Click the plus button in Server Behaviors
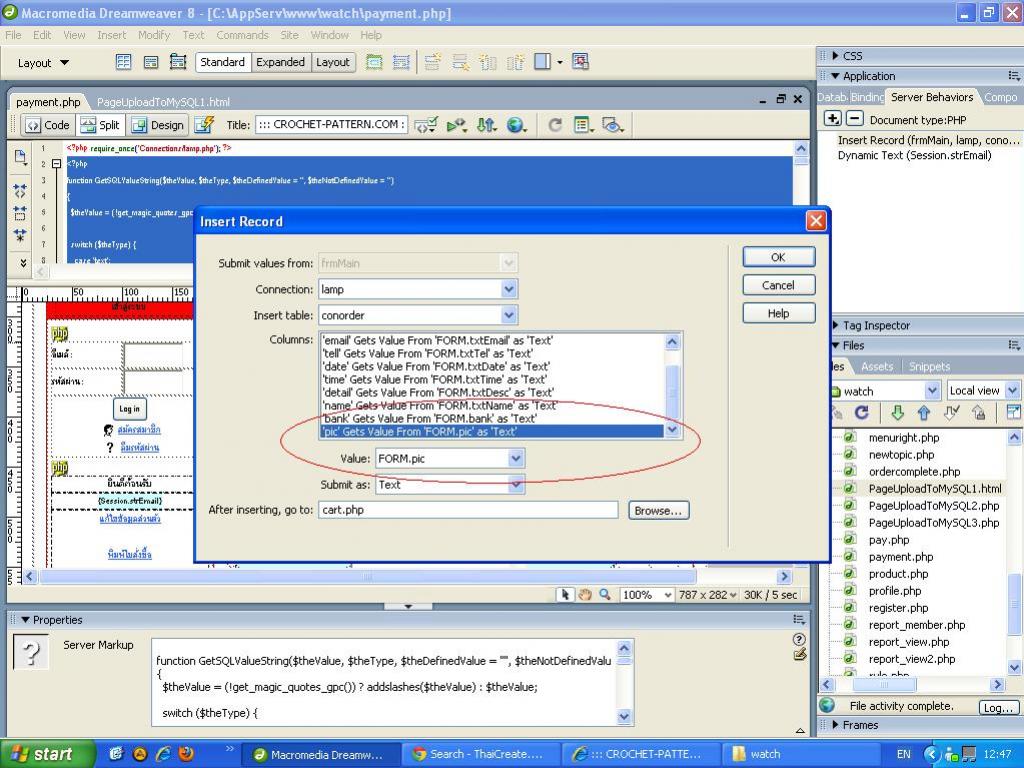The image size is (1024, 768). tap(833, 119)
